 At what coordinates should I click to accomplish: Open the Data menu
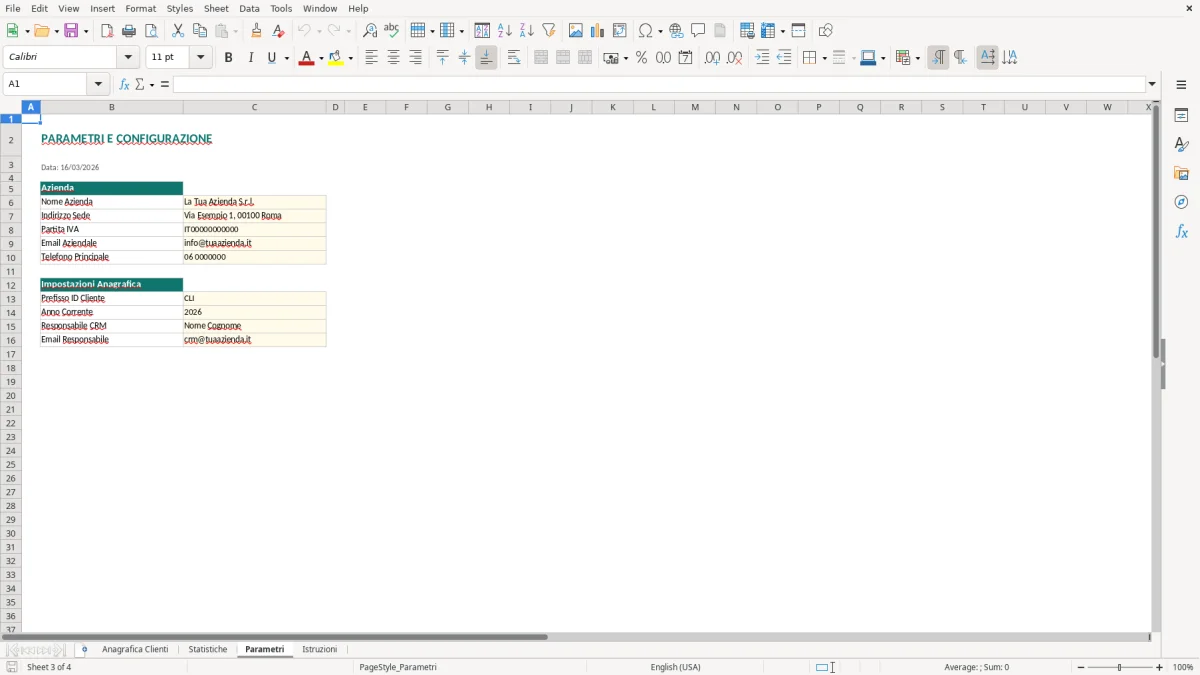coord(249,8)
